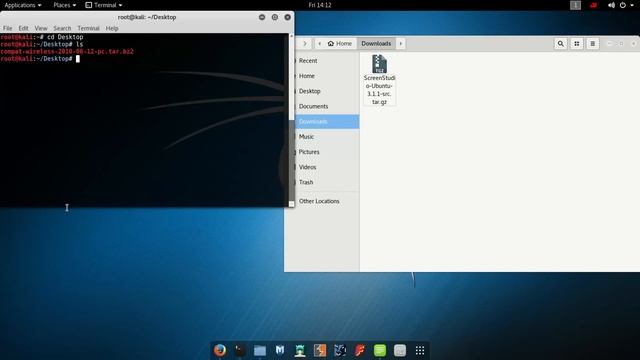Open the terminal Edit menu
Screen dimensions: 640x360
(23, 28)
